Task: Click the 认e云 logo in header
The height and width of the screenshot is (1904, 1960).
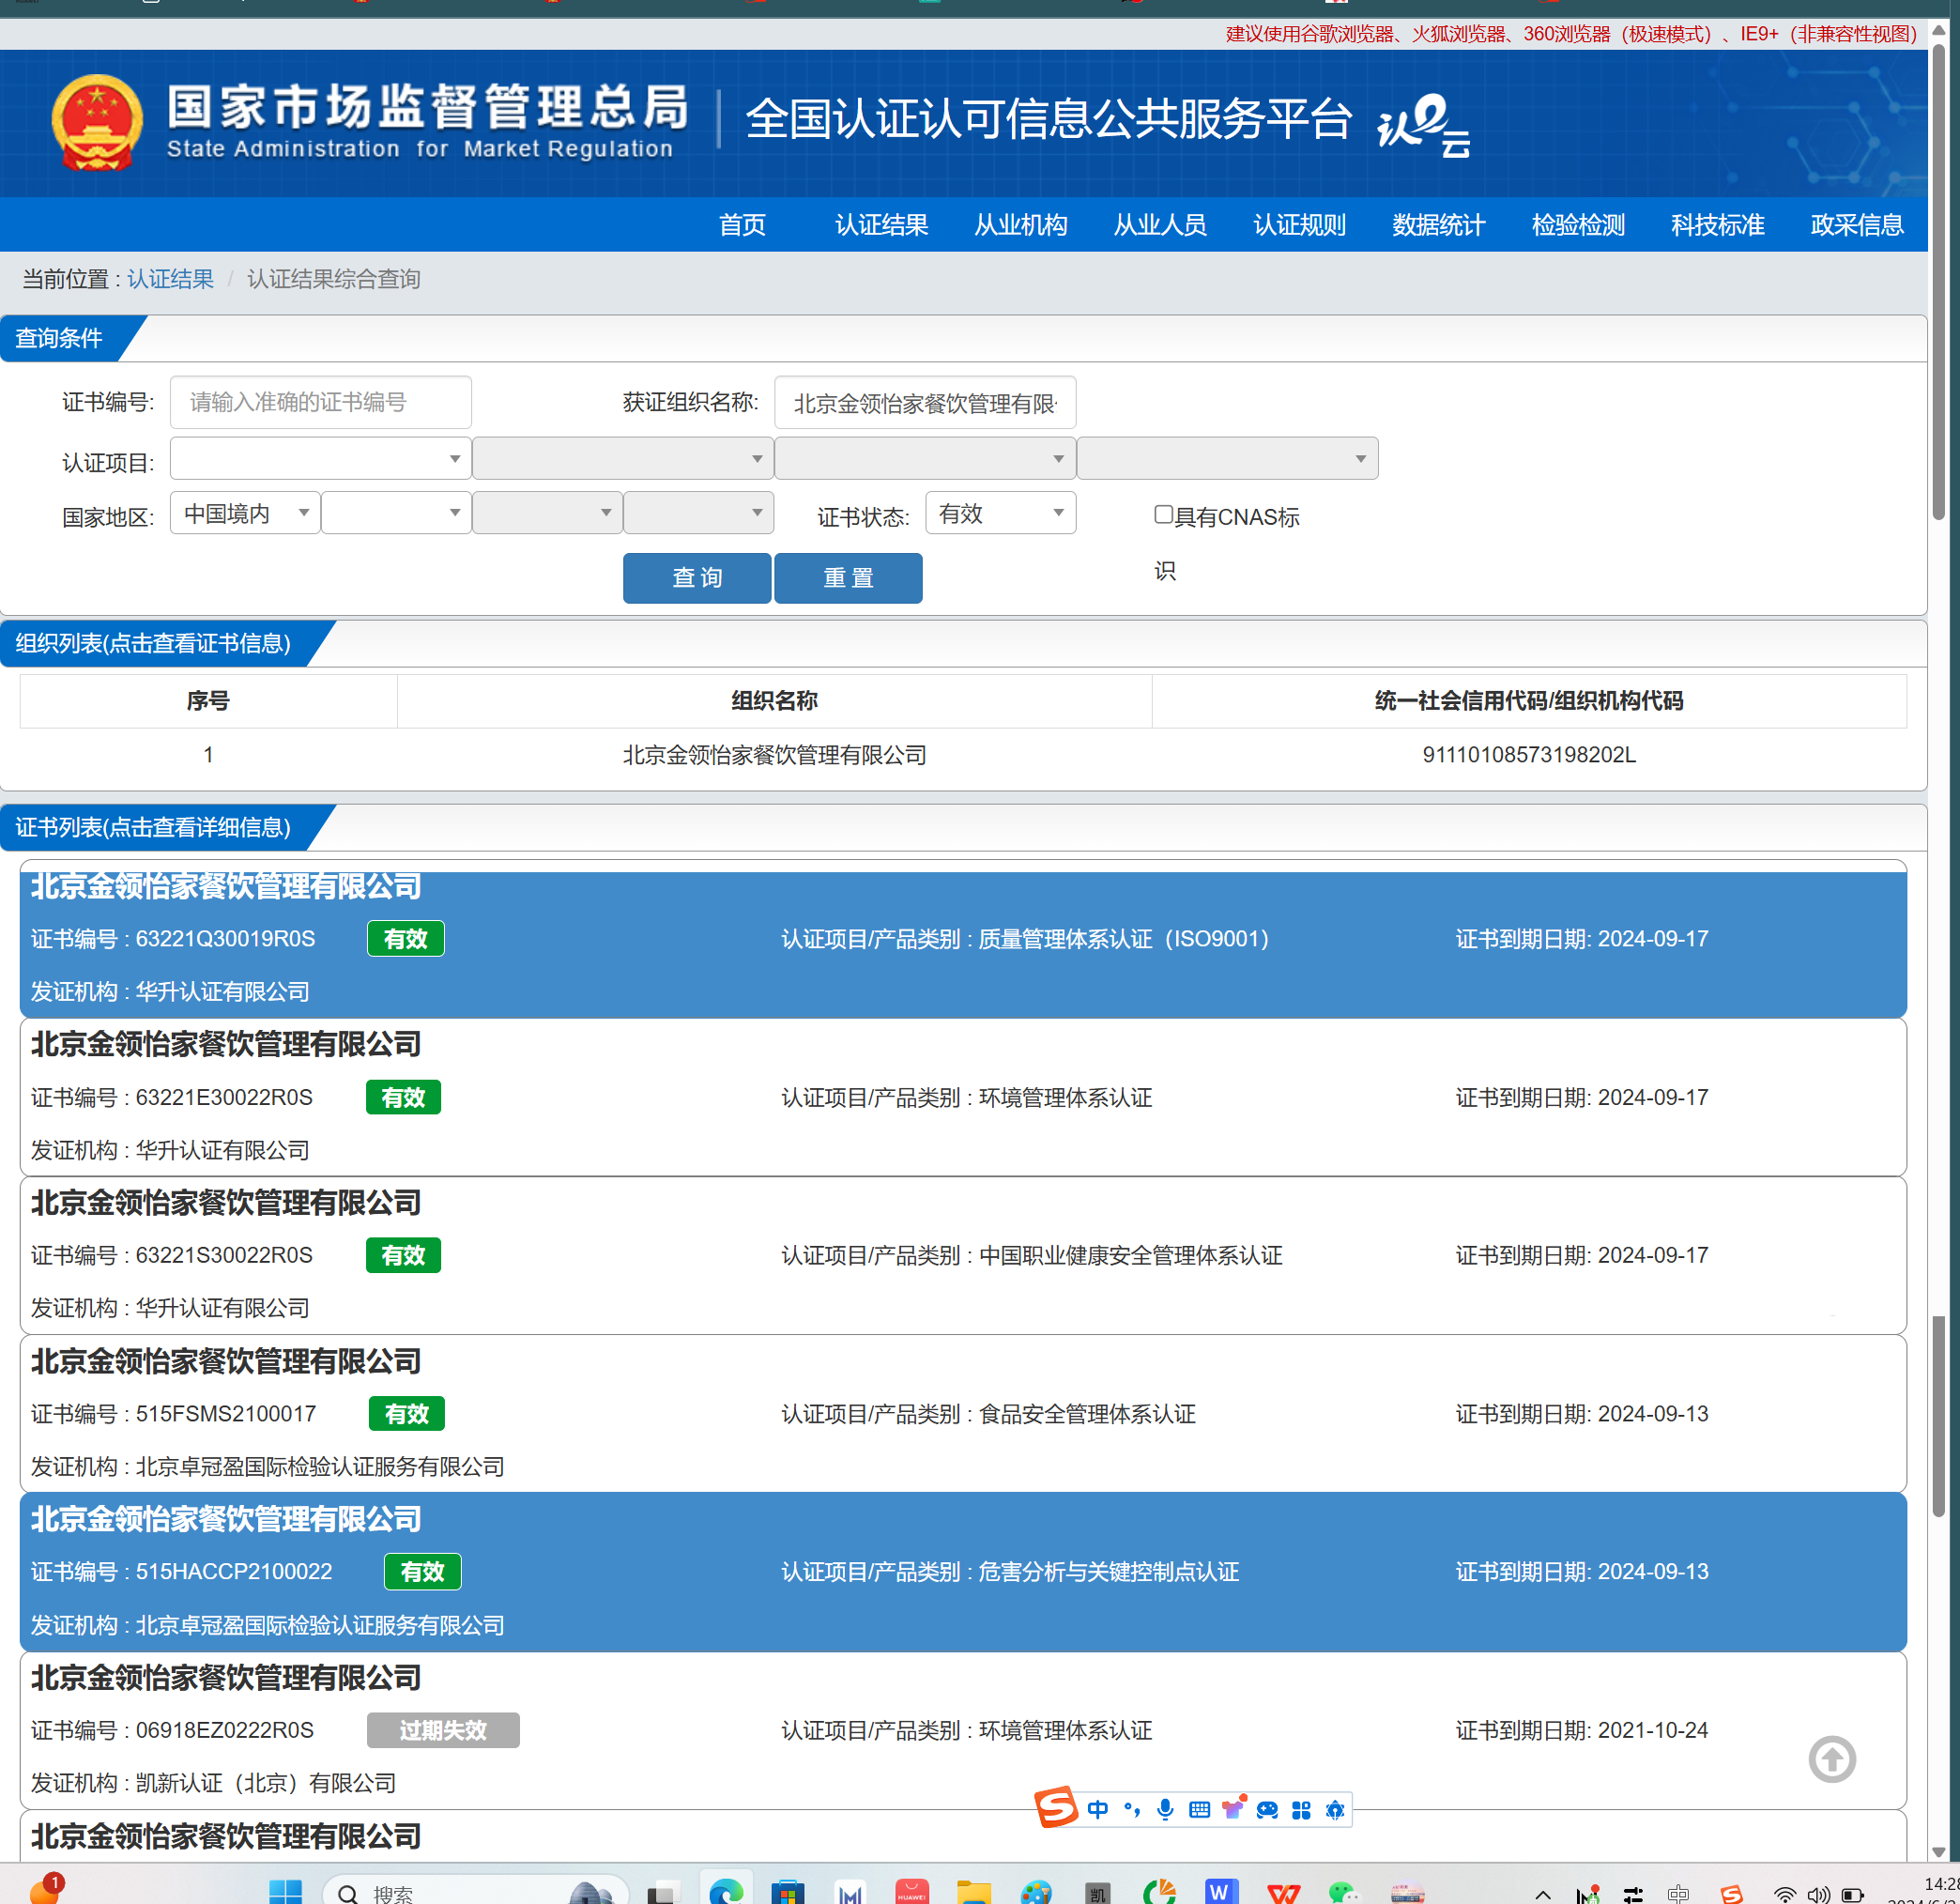Action: [x=1423, y=125]
